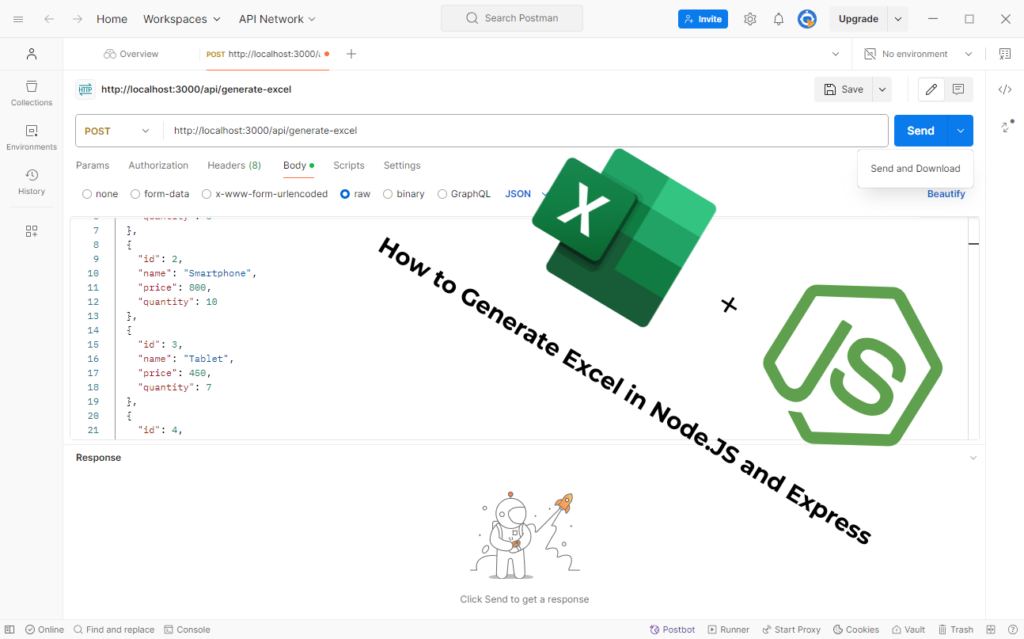Screen dimensions: 1024x639
Task: Click the Save button
Action: (843, 90)
